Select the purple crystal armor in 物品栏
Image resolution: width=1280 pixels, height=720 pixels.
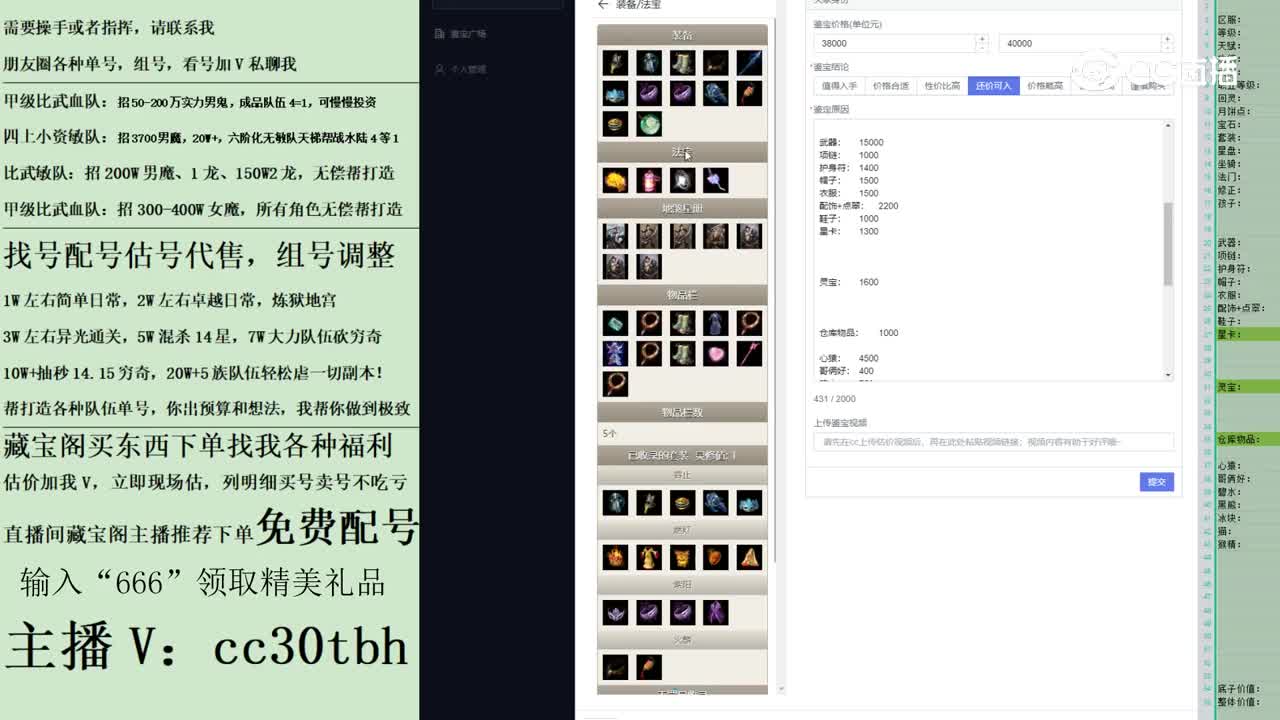615,353
